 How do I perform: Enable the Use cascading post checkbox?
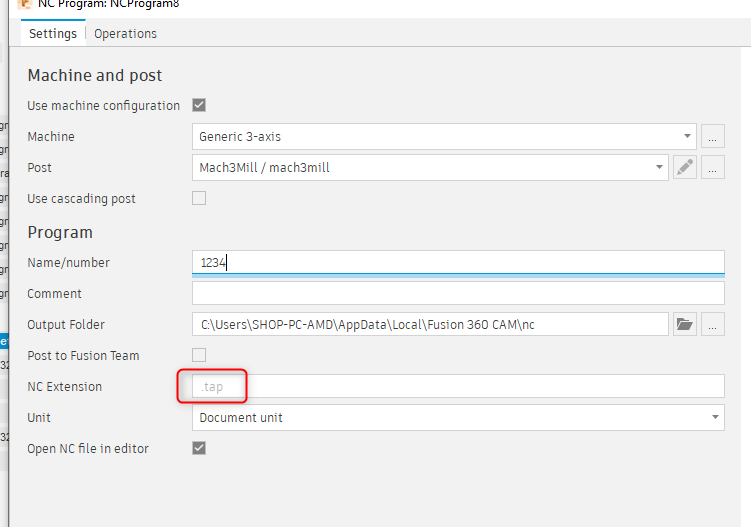point(199,198)
